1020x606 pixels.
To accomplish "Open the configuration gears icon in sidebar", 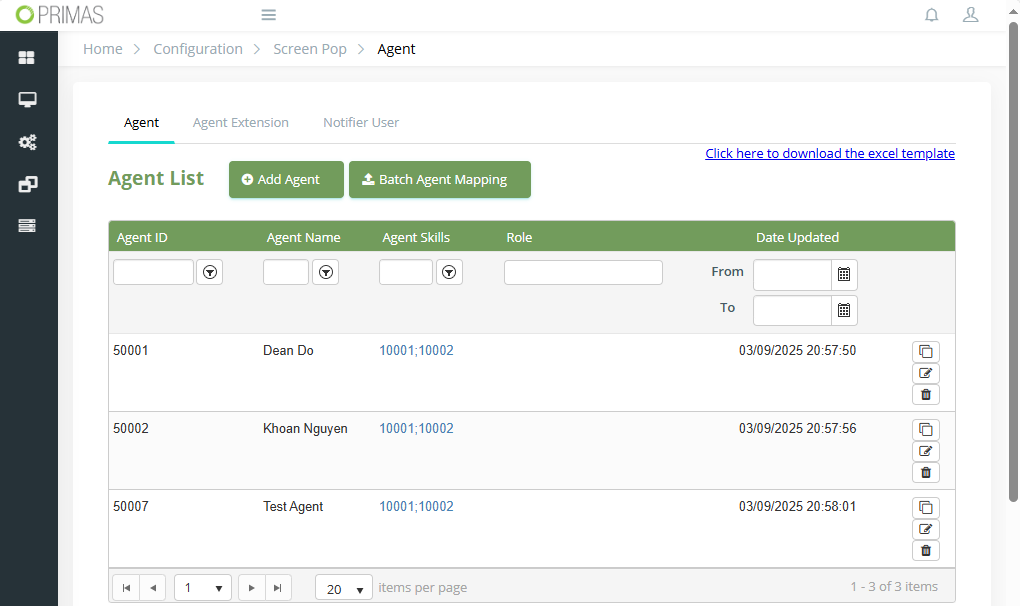I will (x=27, y=142).
